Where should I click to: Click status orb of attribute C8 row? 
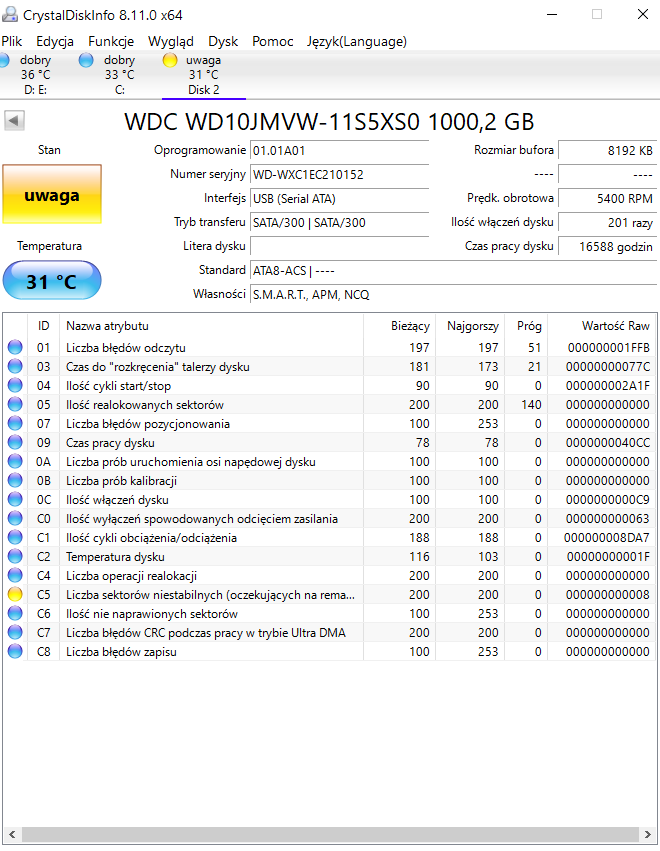coord(15,651)
